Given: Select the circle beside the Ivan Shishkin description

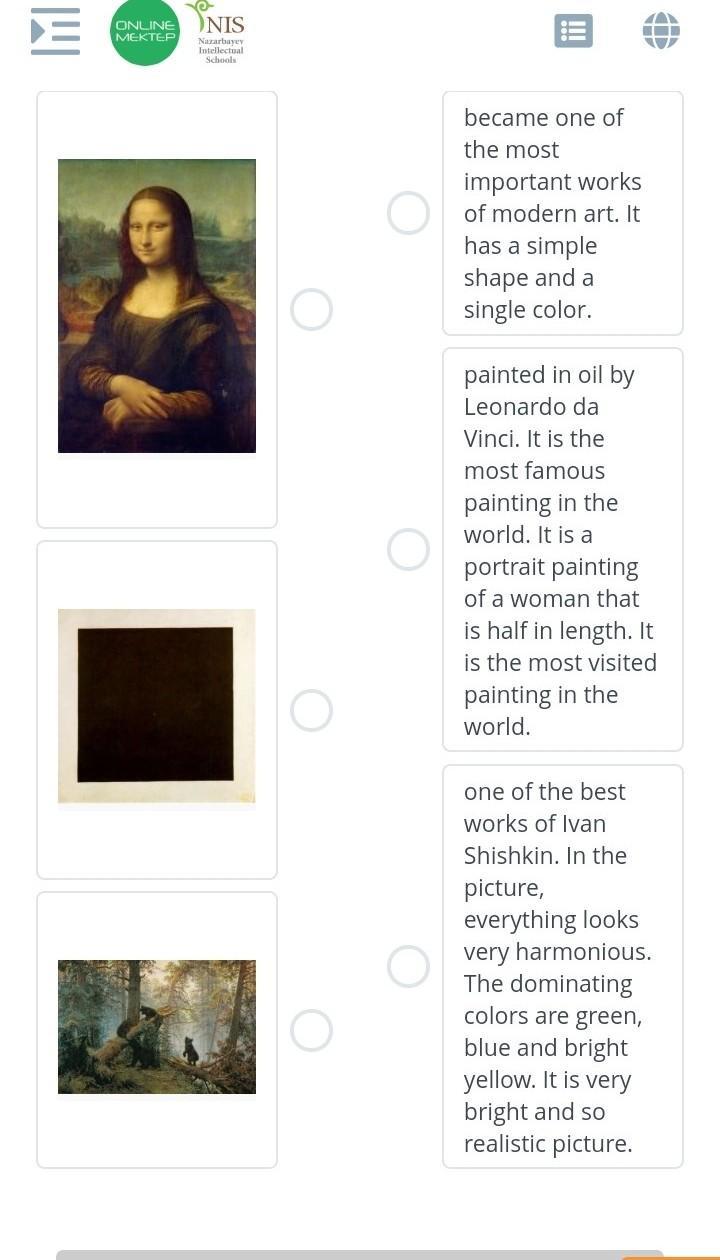Looking at the screenshot, I should click(408, 966).
